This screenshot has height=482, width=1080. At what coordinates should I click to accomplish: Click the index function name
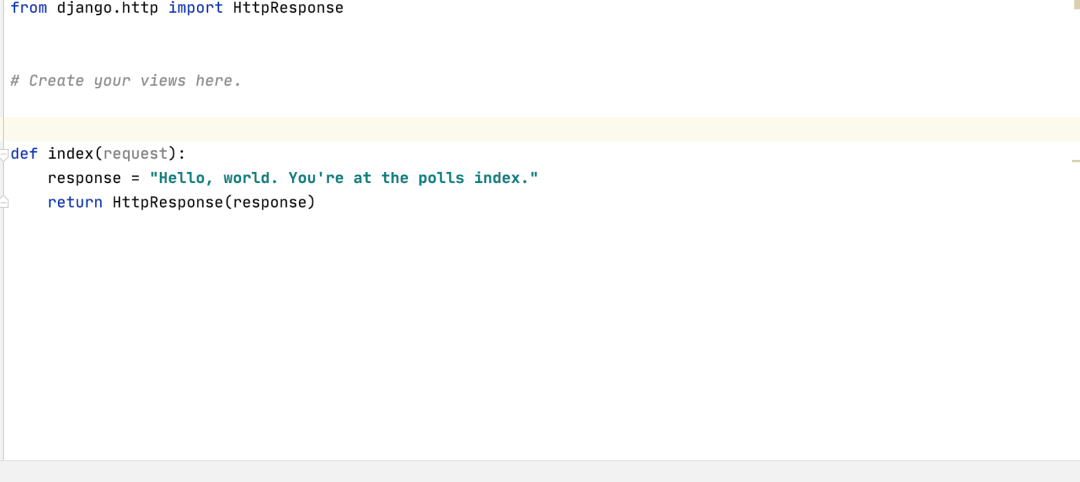pyautogui.click(x=70, y=154)
